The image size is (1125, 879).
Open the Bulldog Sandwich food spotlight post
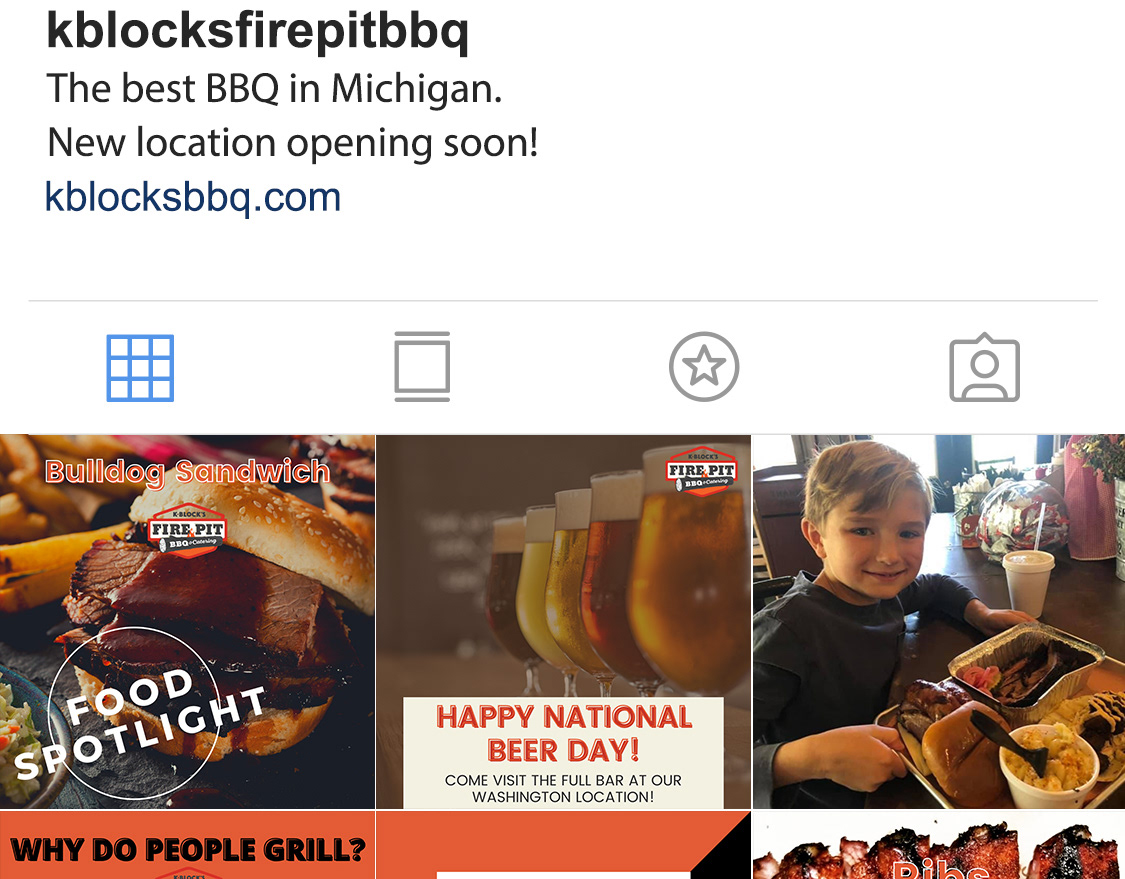click(187, 621)
